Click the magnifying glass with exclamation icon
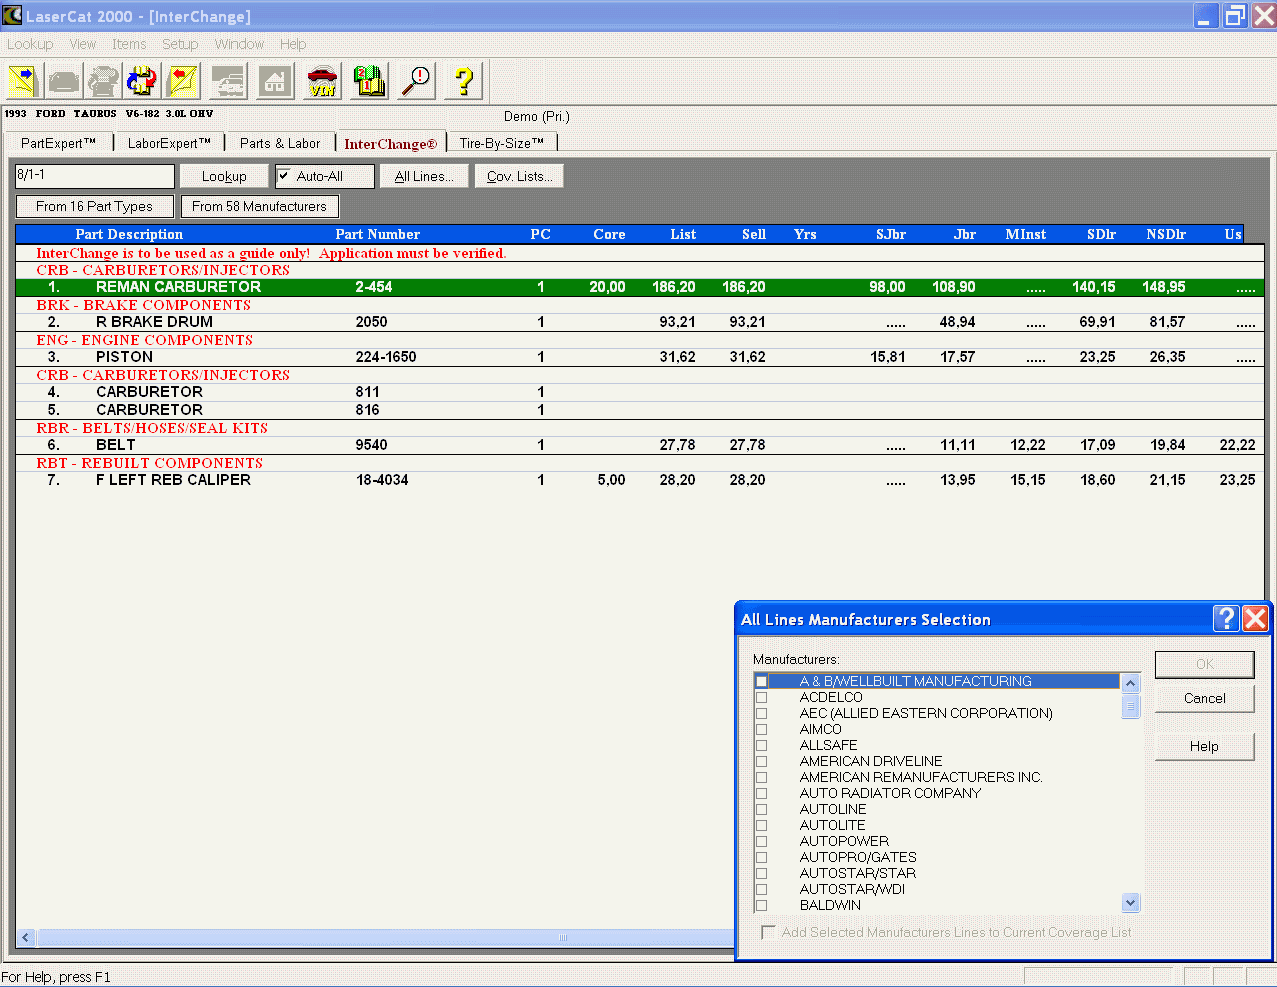The width and height of the screenshot is (1277, 987). pyautogui.click(x=416, y=81)
